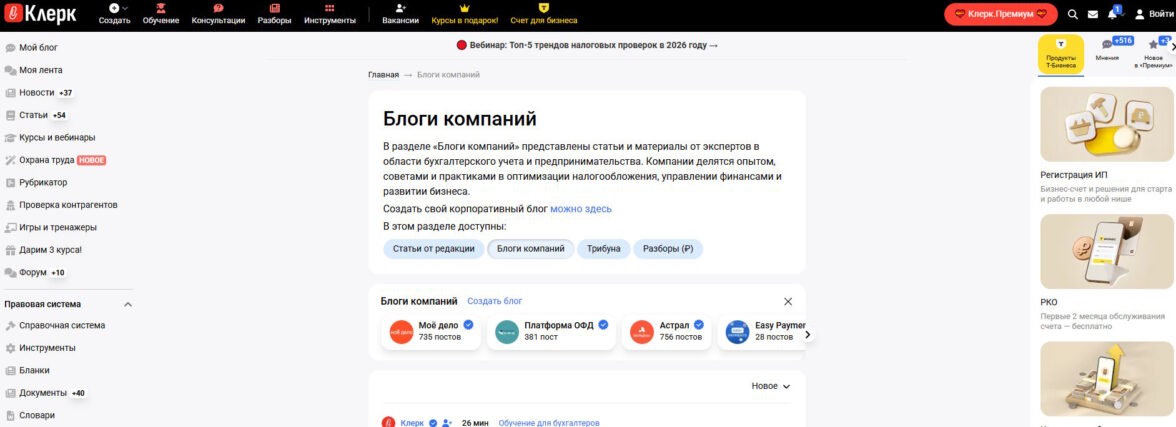Click the Клерк.Премиум red button
This screenshot has width=1176, height=427.
click(x=1000, y=14)
